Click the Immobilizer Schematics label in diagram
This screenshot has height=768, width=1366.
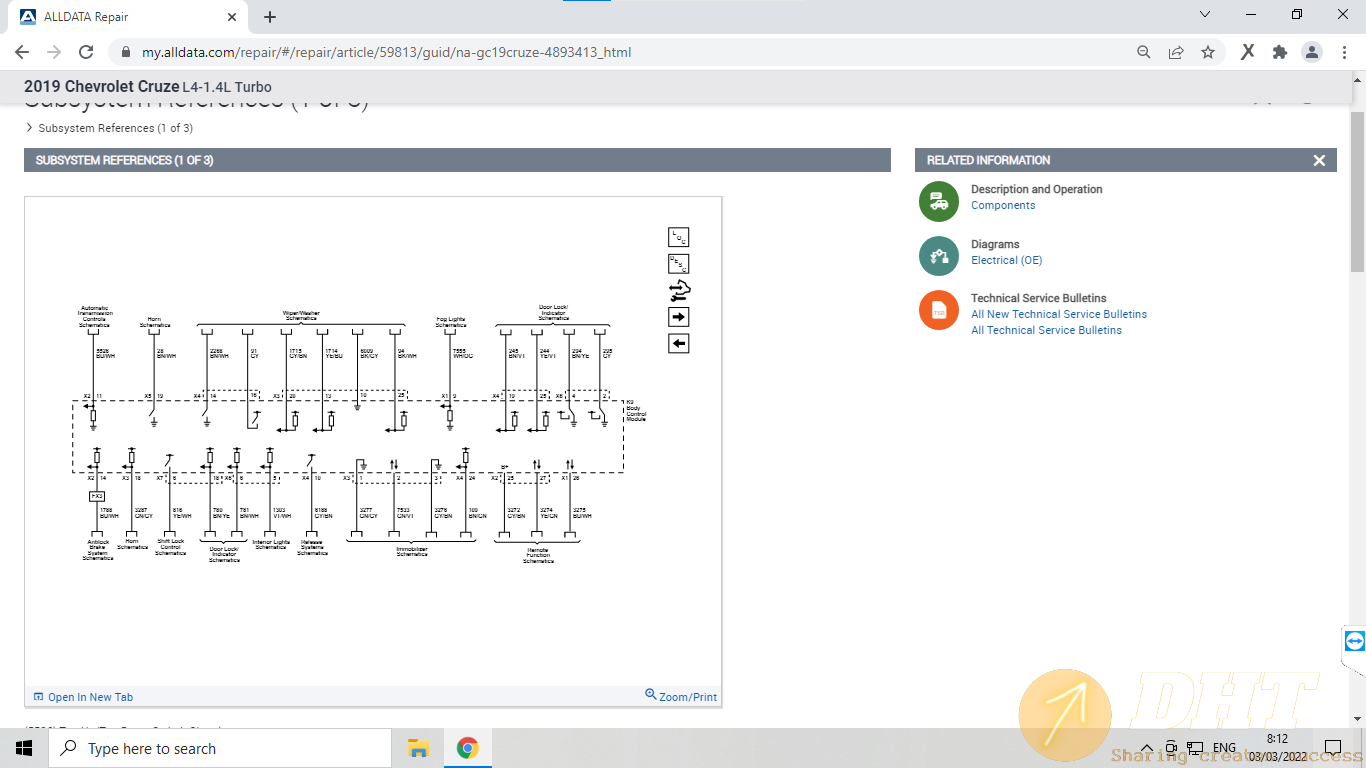[411, 551]
